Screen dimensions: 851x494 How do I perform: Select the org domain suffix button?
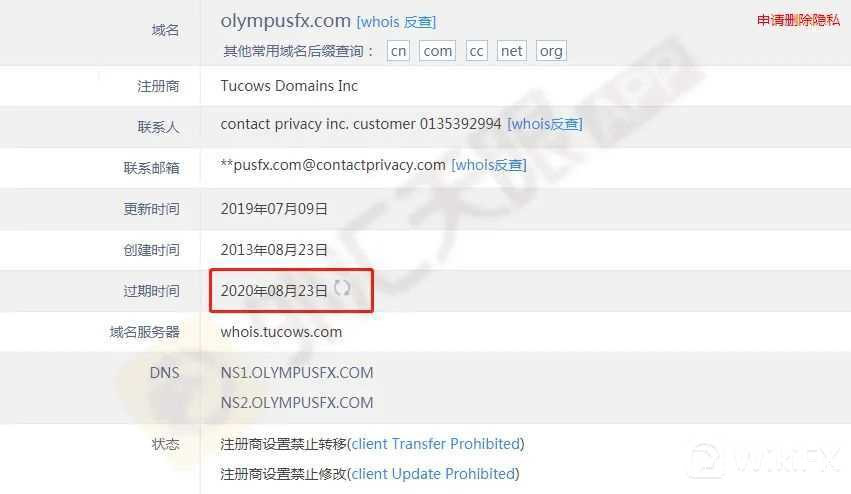point(551,51)
